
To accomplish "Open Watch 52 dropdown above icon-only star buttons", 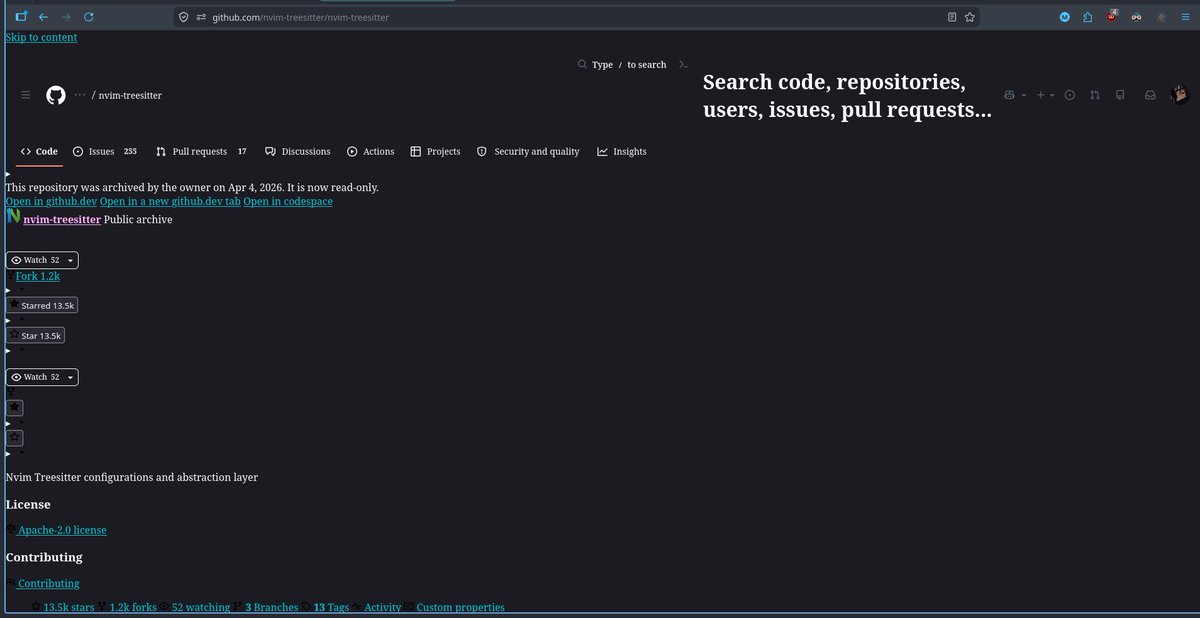I will click(x=42, y=377).
